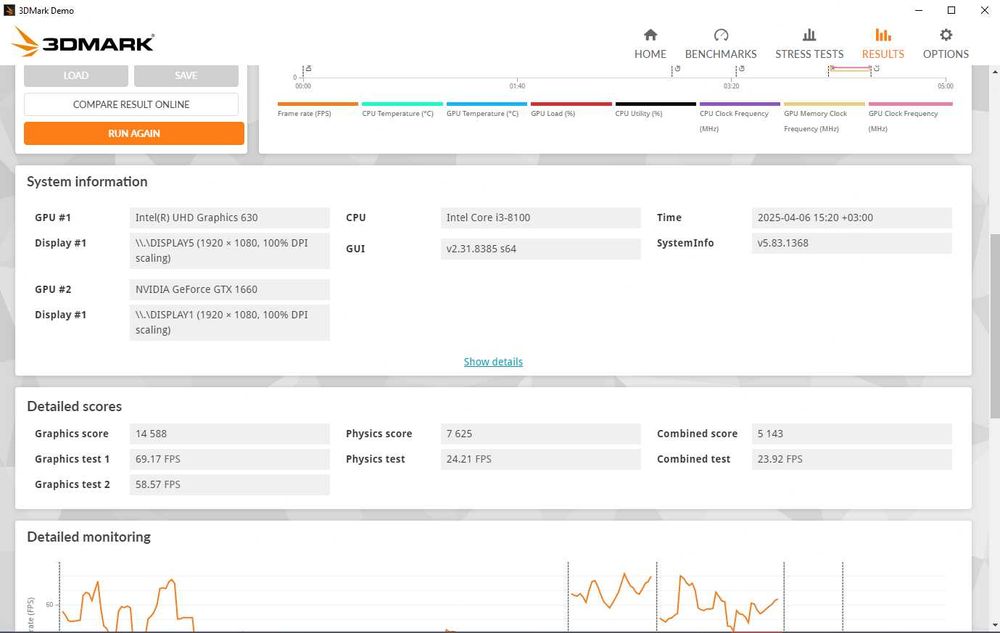Select the Intel(R) UHD Graphics 630 value

coord(230,217)
